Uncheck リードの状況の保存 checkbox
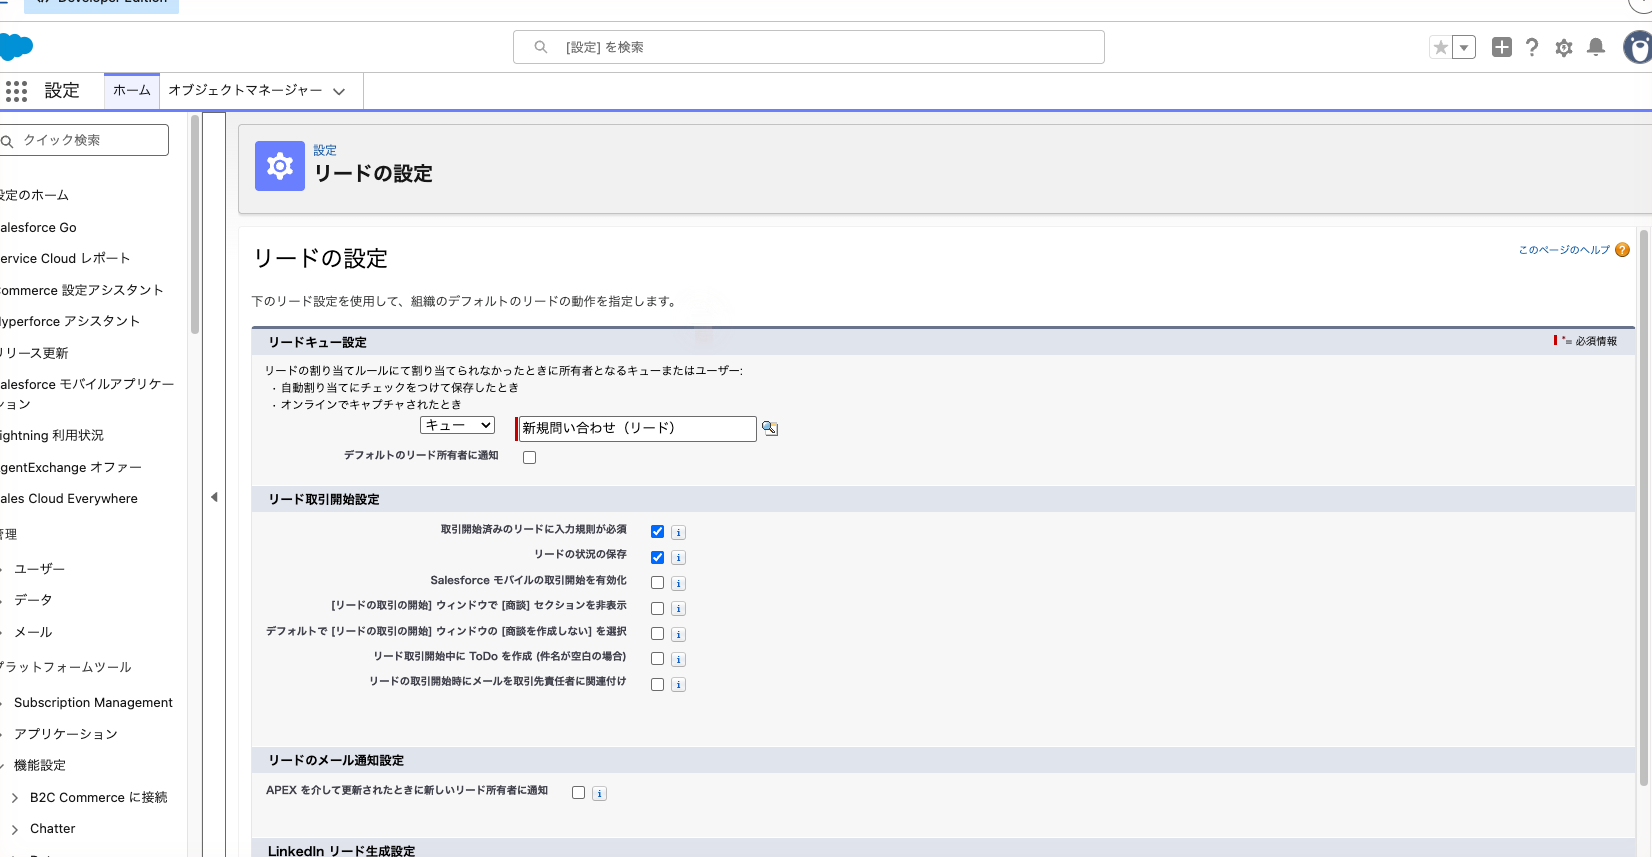 pyautogui.click(x=657, y=557)
